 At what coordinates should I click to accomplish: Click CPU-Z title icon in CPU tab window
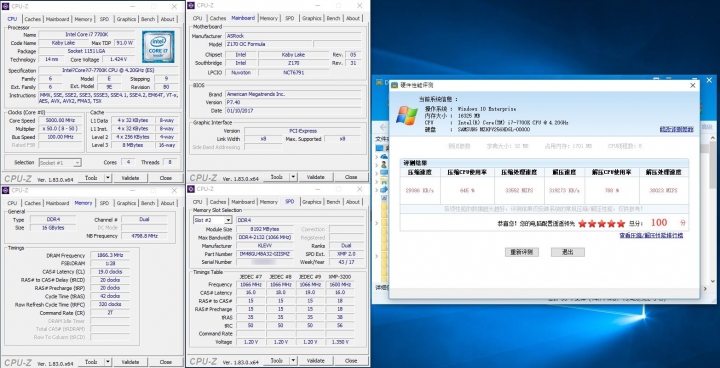(6, 6)
